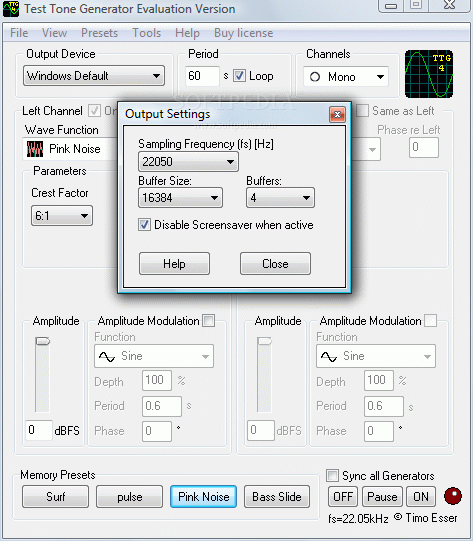The height and width of the screenshot is (541, 473).
Task: Open the Buy license menu
Action: tap(244, 33)
